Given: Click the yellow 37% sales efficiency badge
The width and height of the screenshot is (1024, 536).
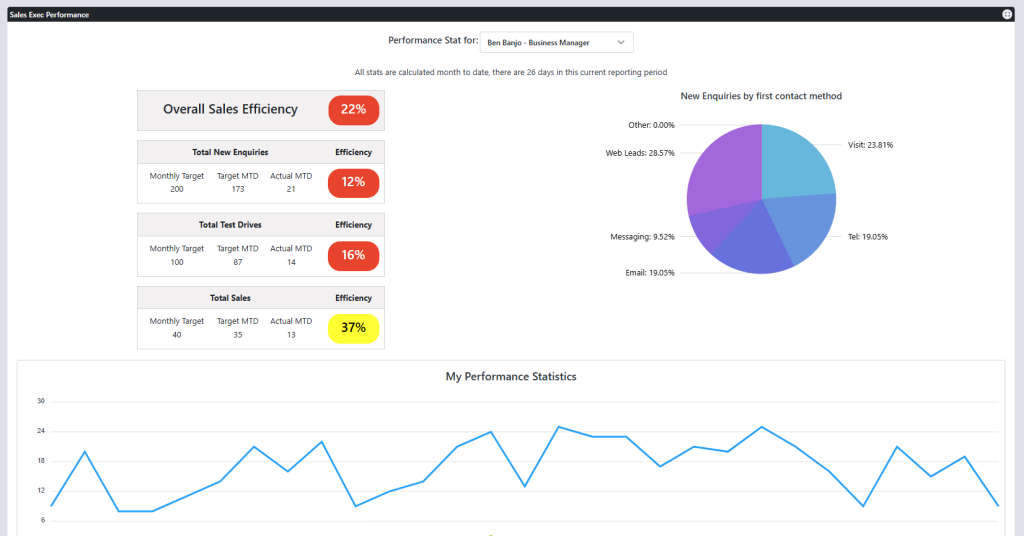Looking at the screenshot, I should tap(353, 328).
